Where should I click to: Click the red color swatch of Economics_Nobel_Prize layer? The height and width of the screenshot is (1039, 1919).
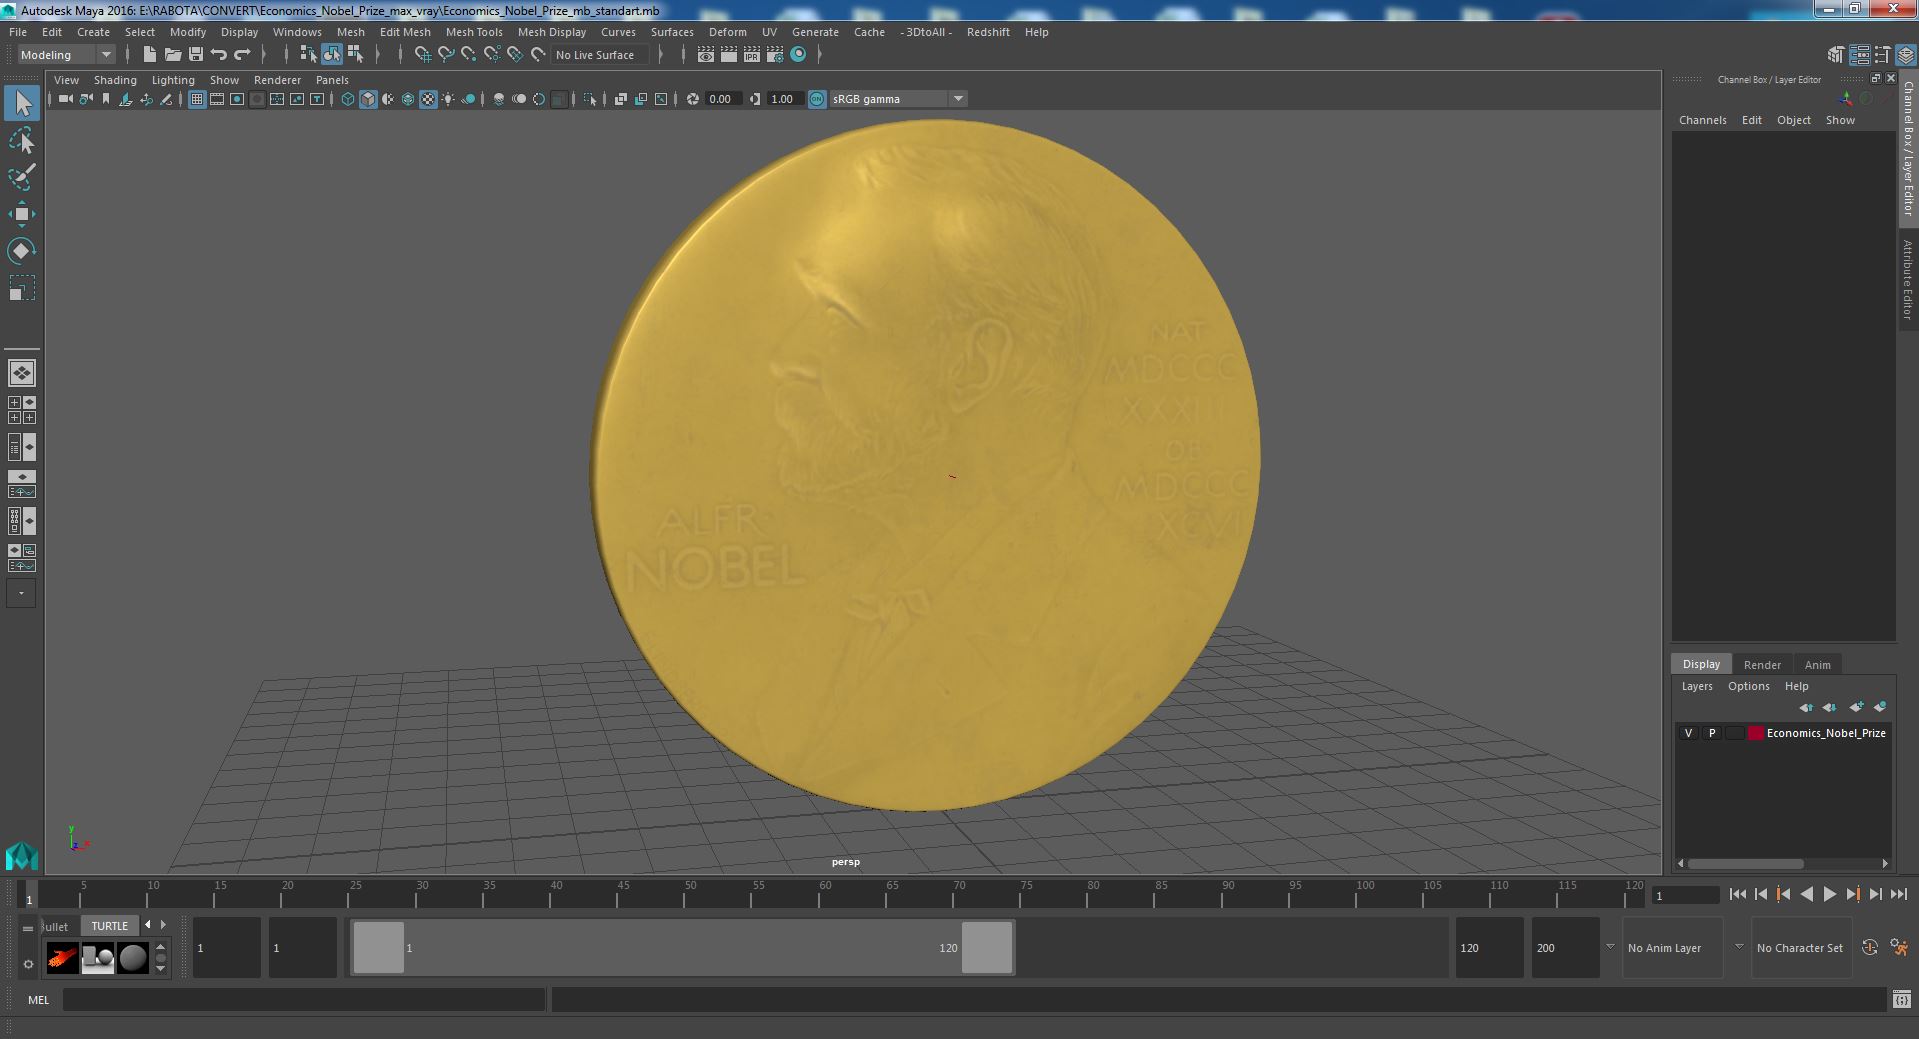[1755, 733]
